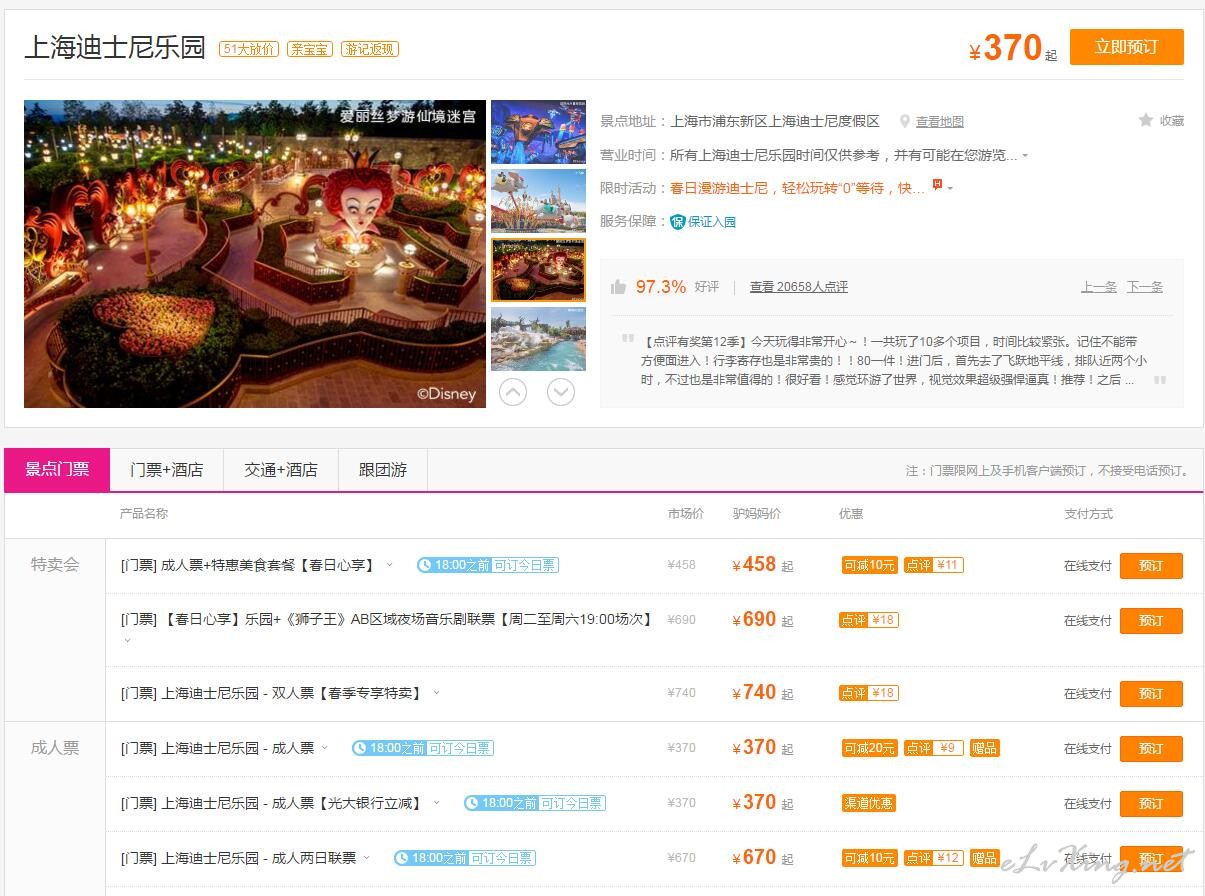
Task: Click the 51大放价 tag
Action: [249, 49]
